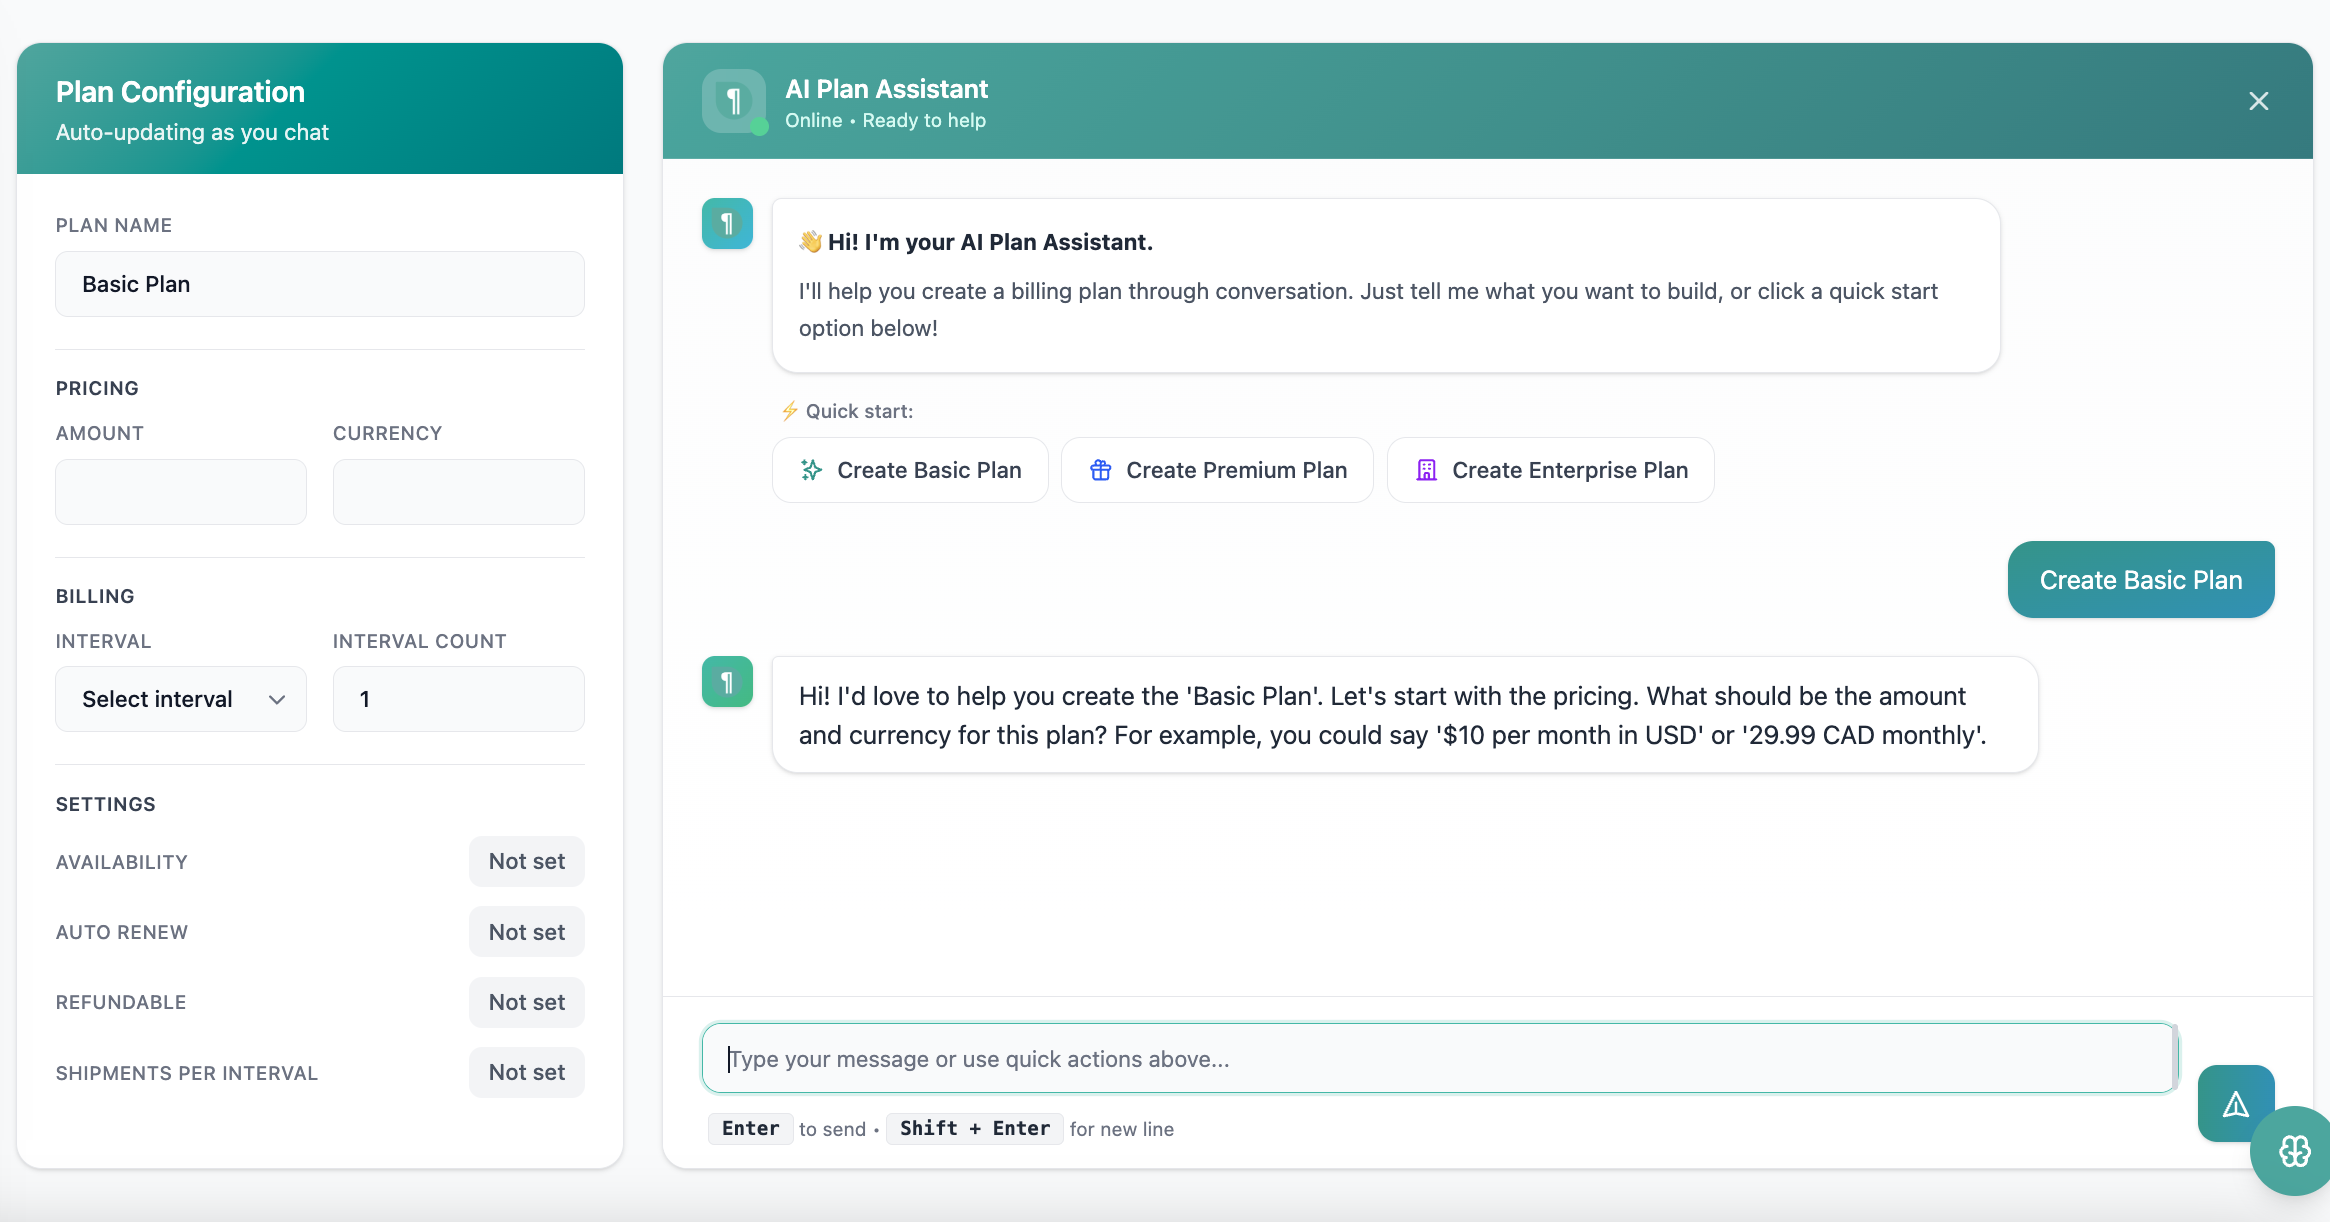Click the assistant avatar beside the welcome message
Screen dimensions: 2330x1222
[x=727, y=224]
